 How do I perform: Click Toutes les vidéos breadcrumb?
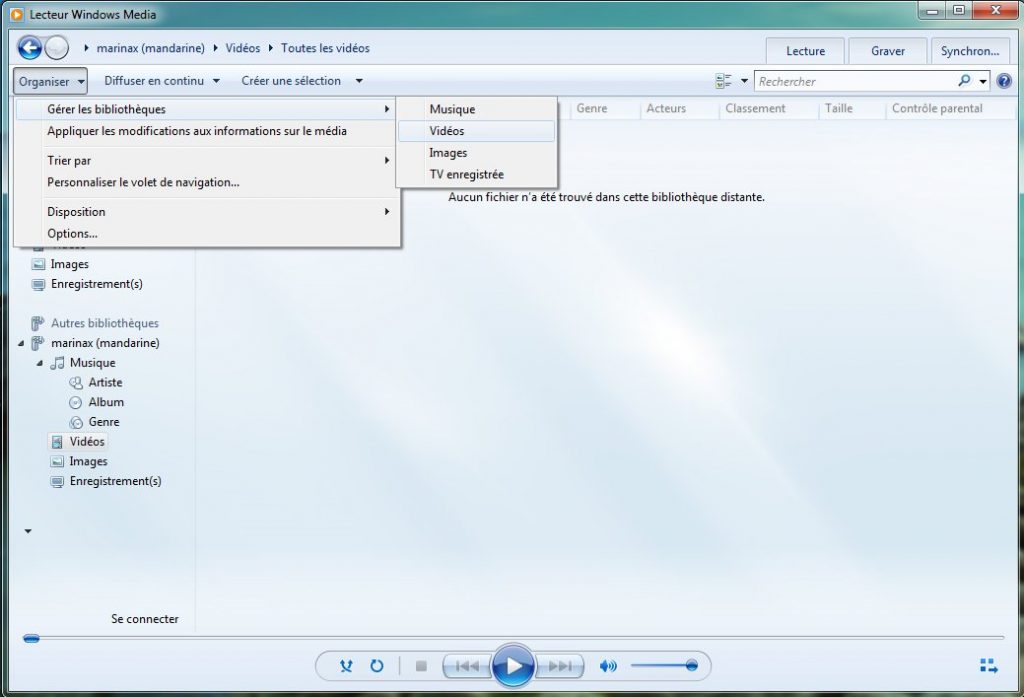(x=325, y=48)
